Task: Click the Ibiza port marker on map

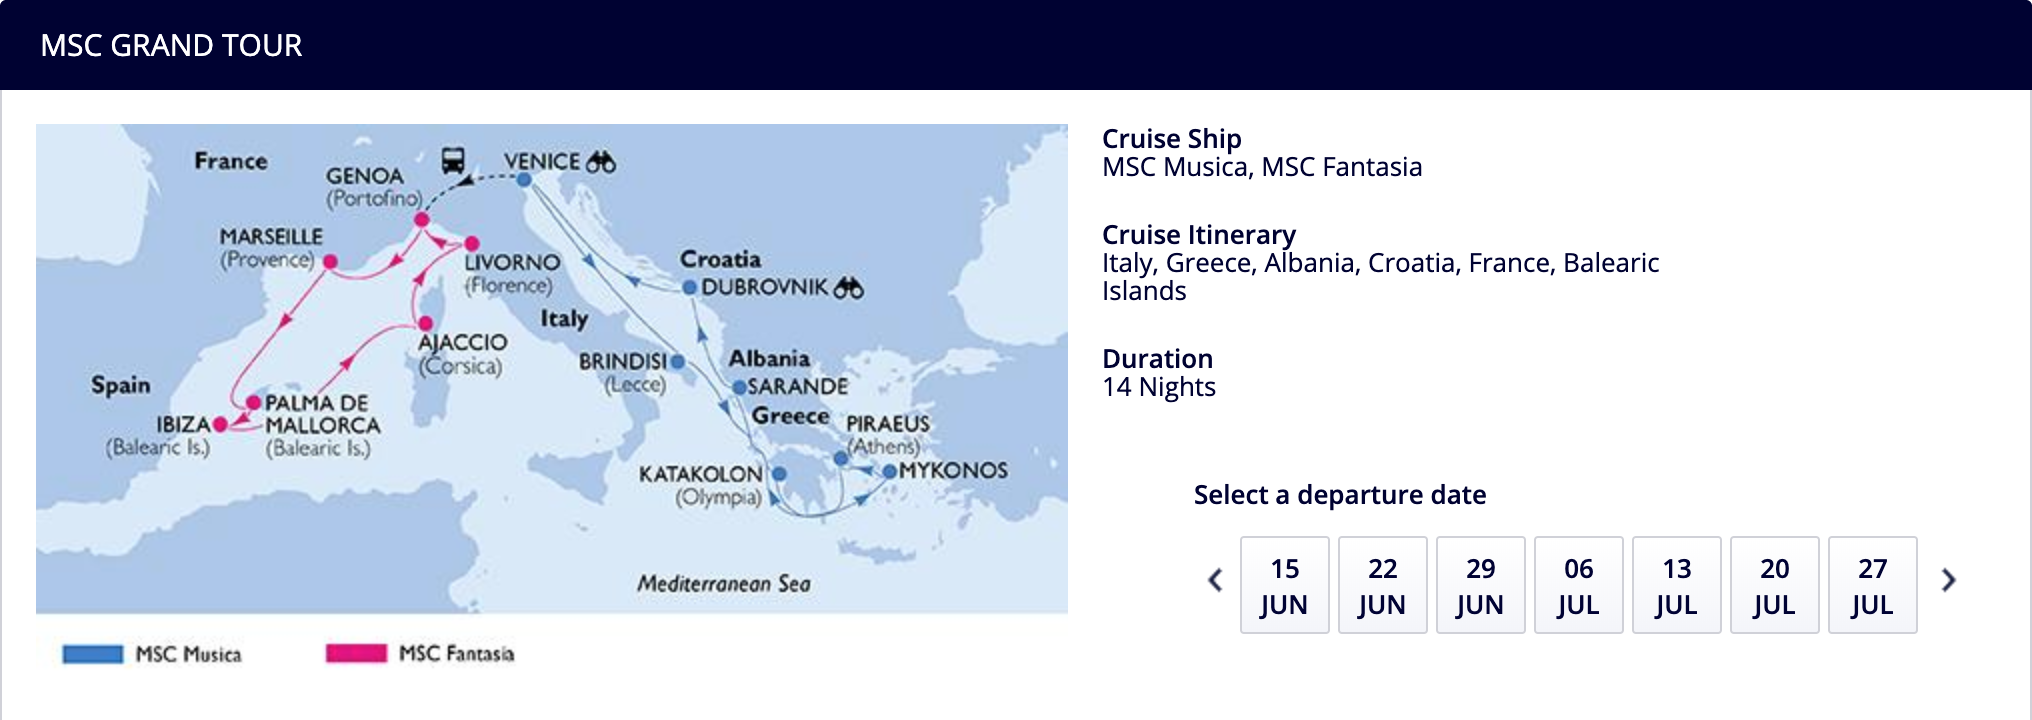Action: 220,425
